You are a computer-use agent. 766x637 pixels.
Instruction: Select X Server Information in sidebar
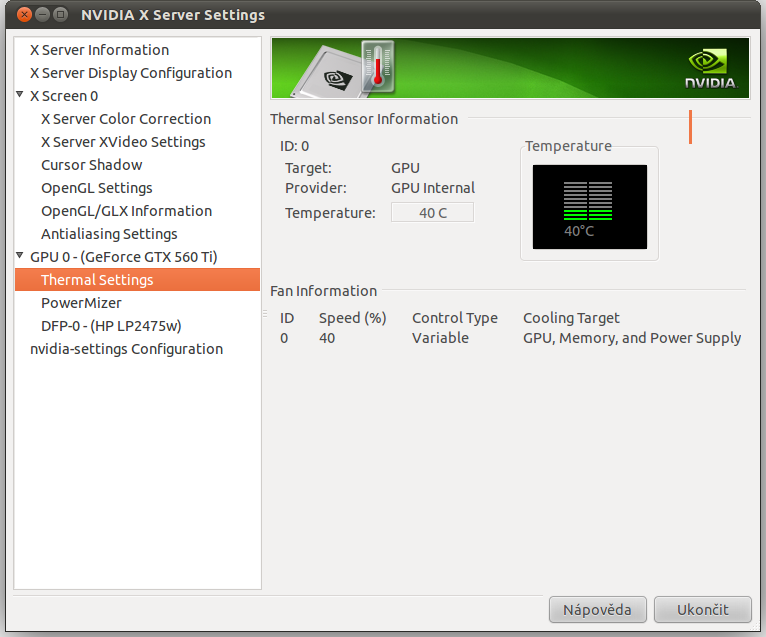pos(99,50)
